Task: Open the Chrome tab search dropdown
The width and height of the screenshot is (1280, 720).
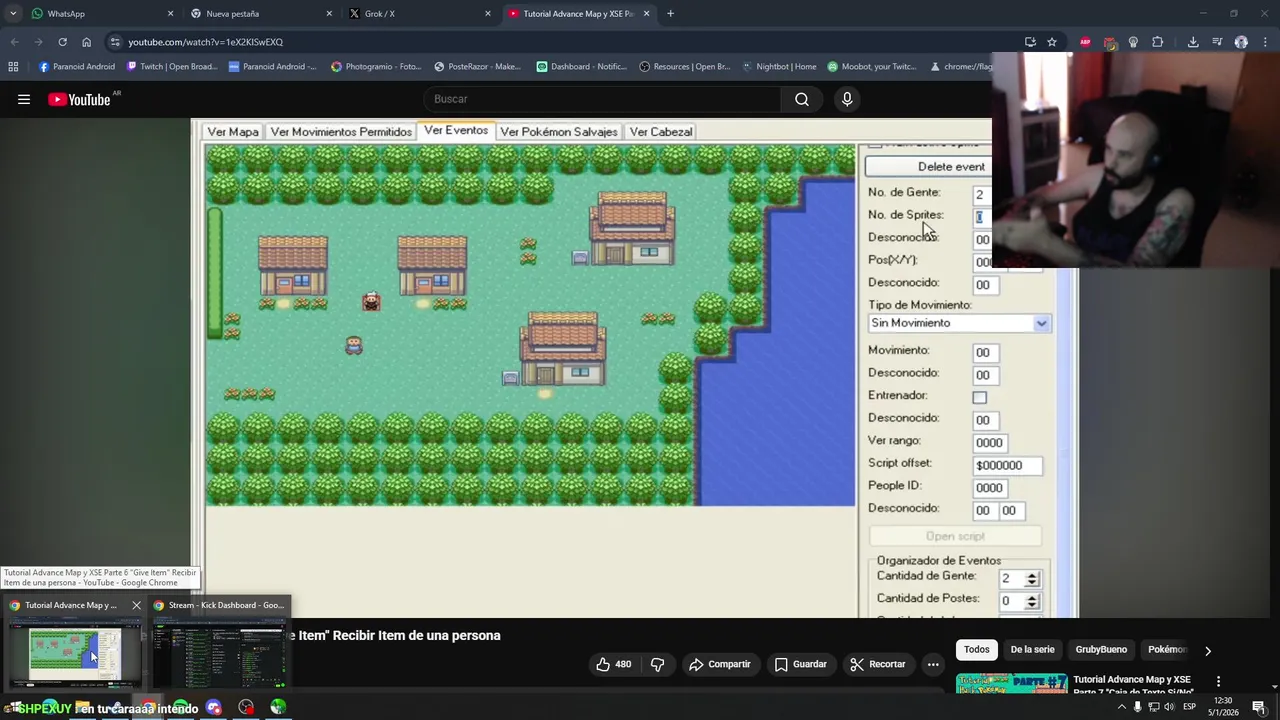Action: 13,14
